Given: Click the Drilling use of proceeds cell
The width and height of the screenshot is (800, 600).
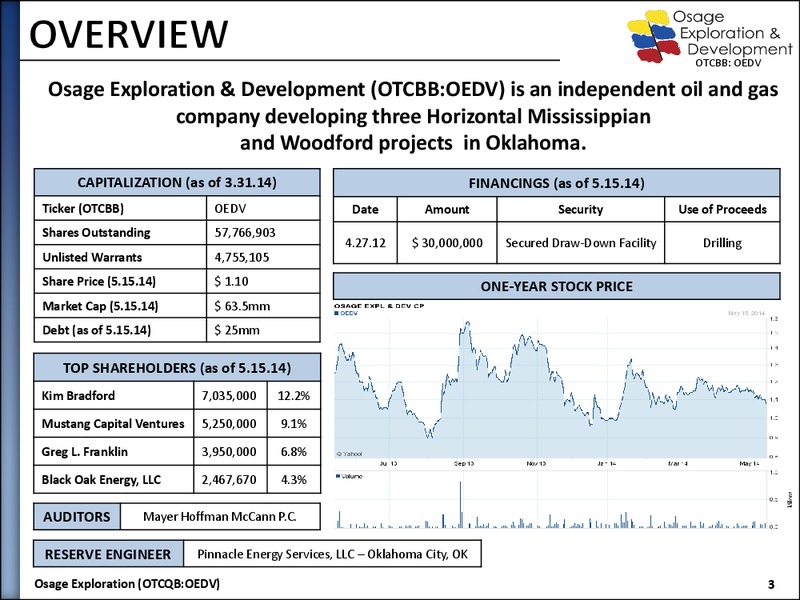Looking at the screenshot, I should [x=722, y=243].
